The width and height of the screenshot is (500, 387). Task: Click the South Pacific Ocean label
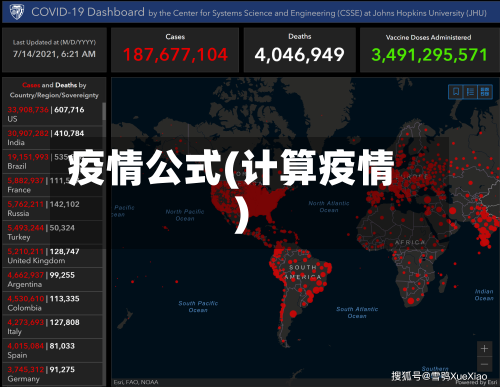click(x=198, y=307)
